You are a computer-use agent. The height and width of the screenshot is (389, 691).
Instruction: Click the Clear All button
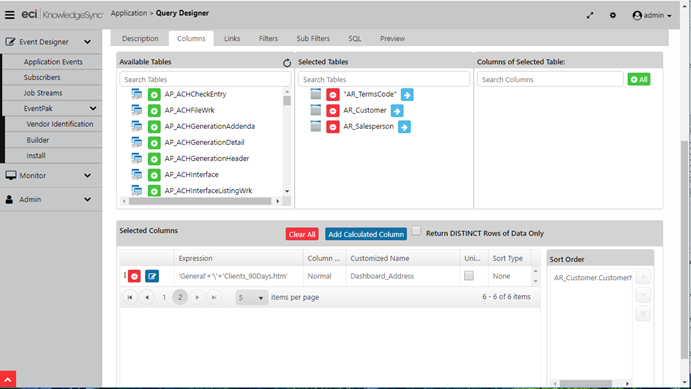coord(302,234)
